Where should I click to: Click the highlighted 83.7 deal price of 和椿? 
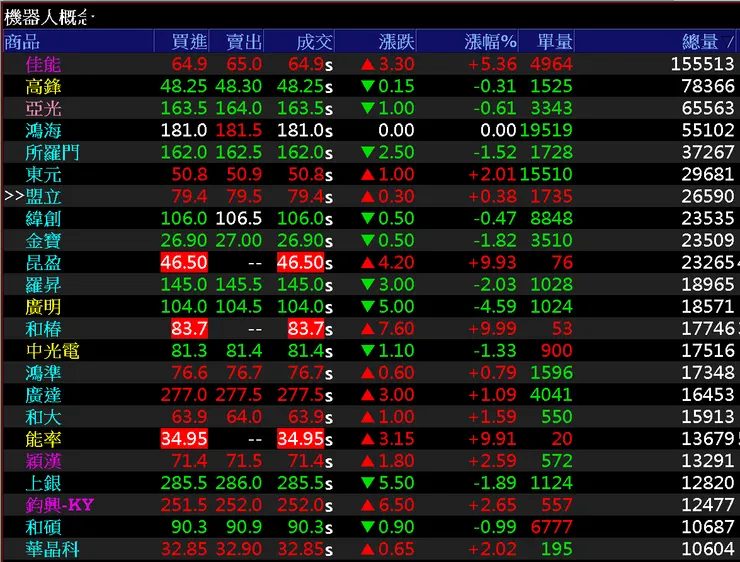[306, 328]
